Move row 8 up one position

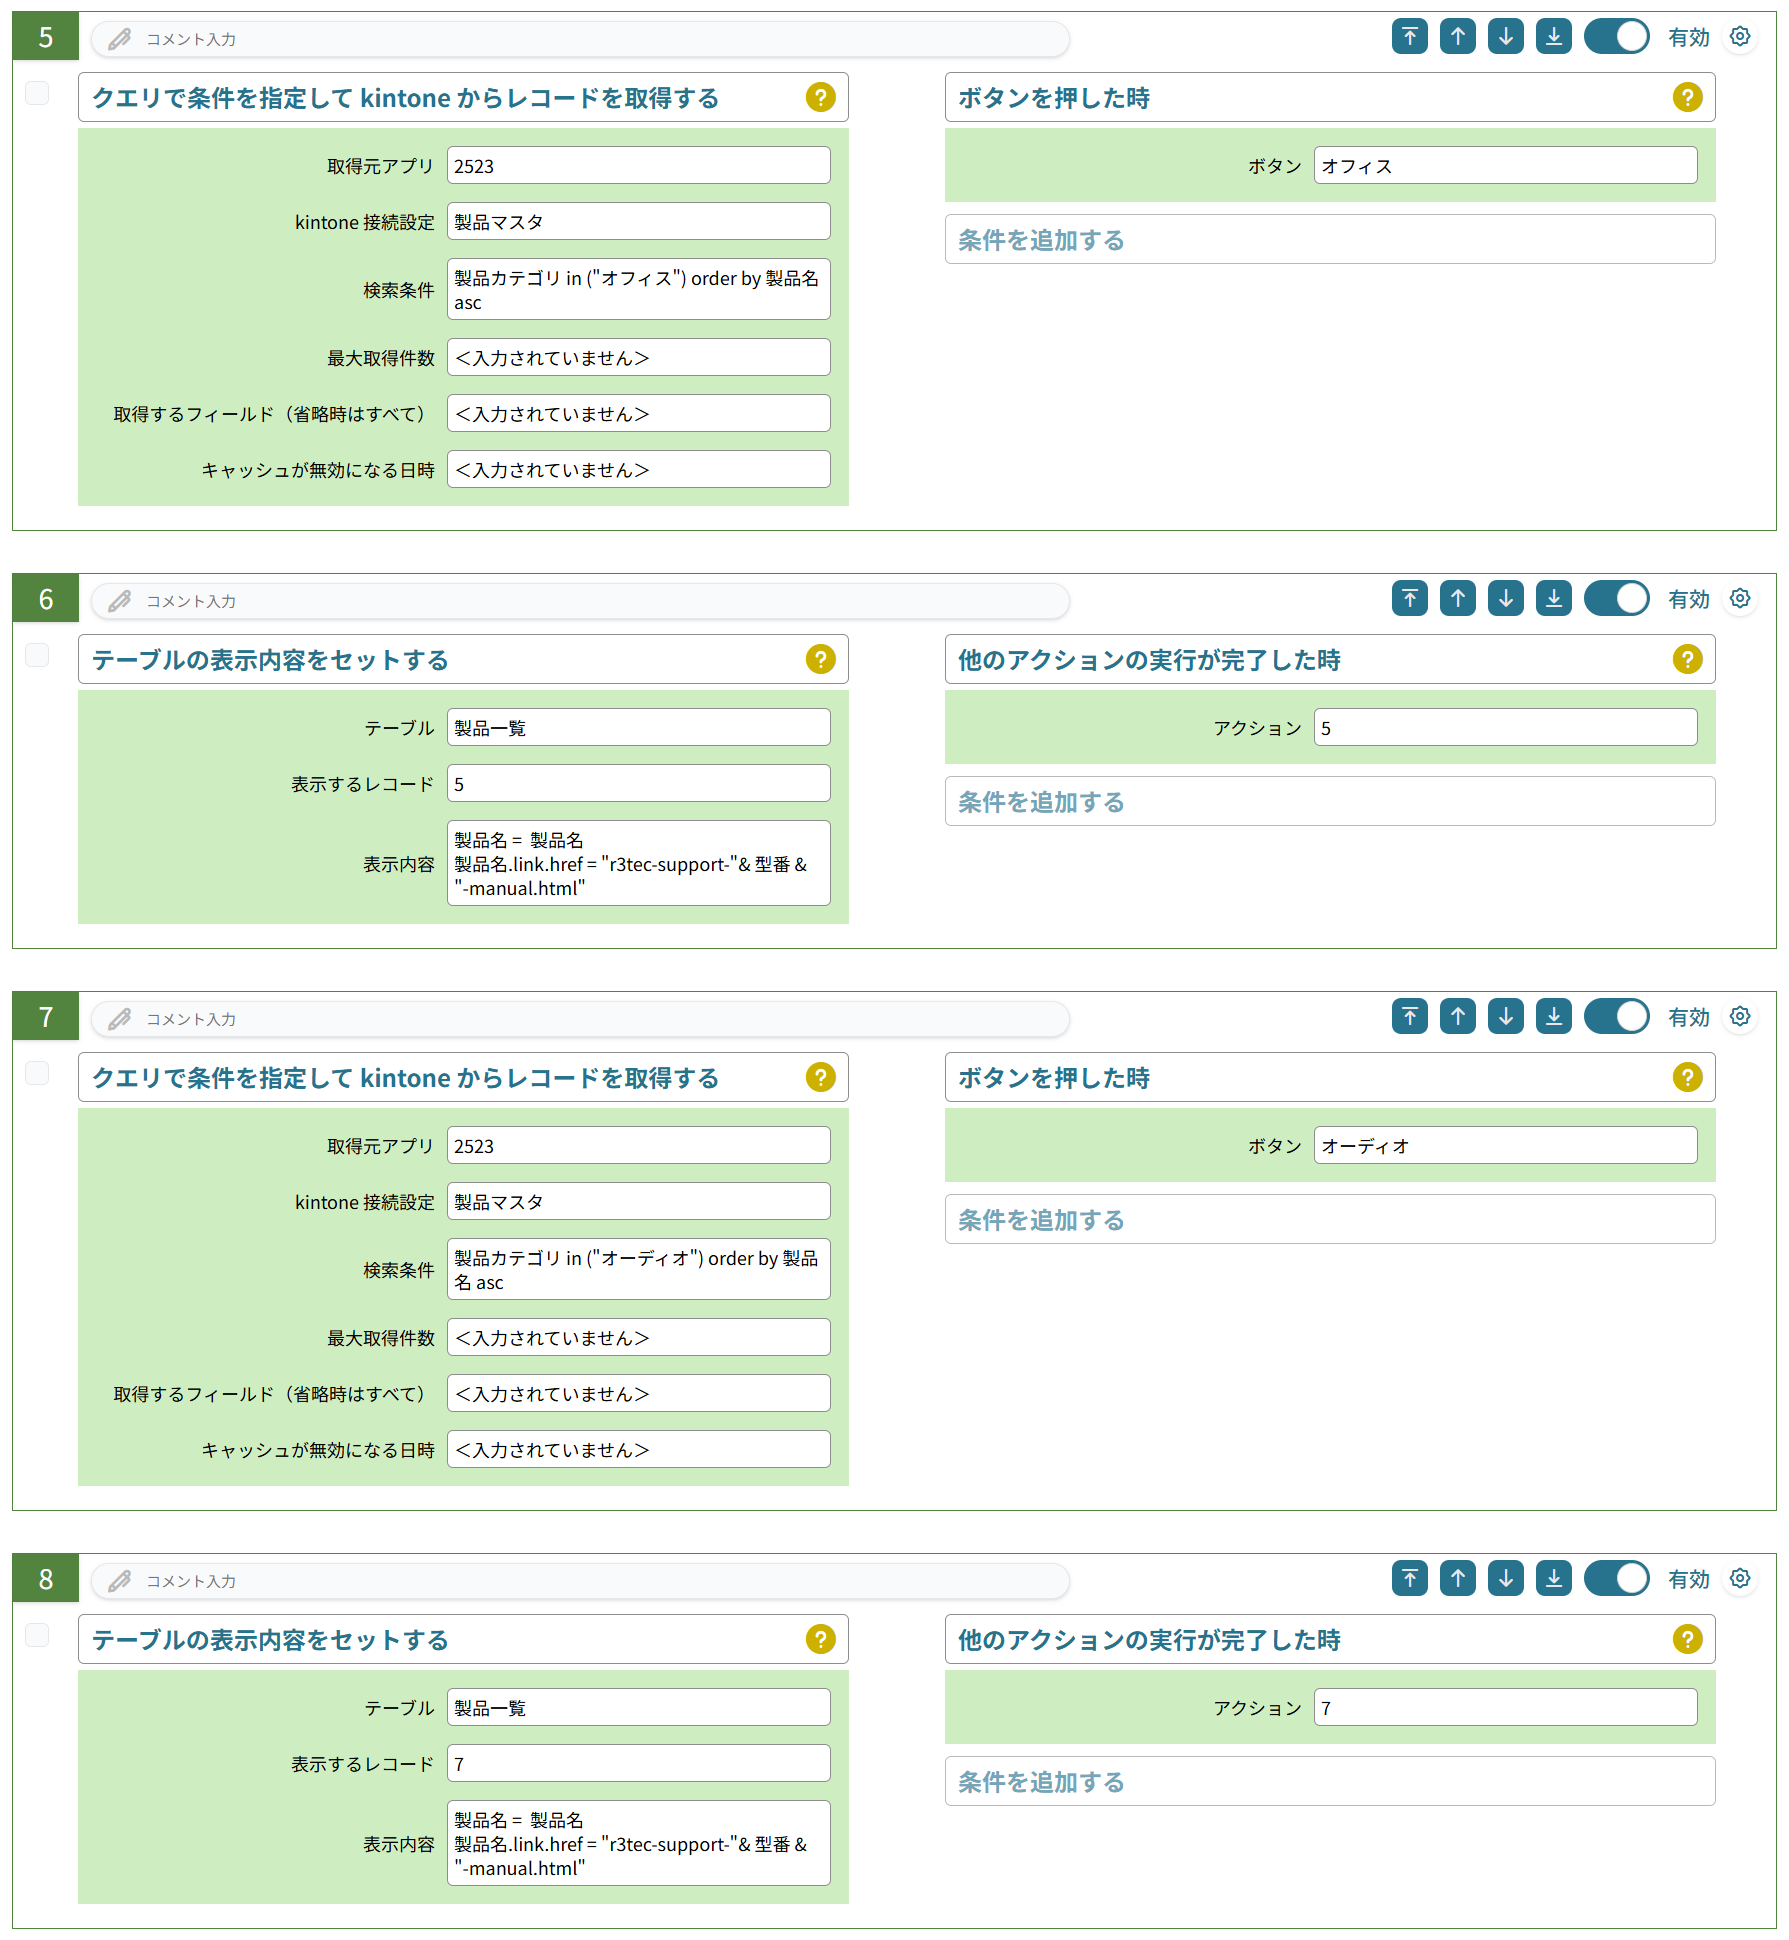(x=1457, y=1579)
